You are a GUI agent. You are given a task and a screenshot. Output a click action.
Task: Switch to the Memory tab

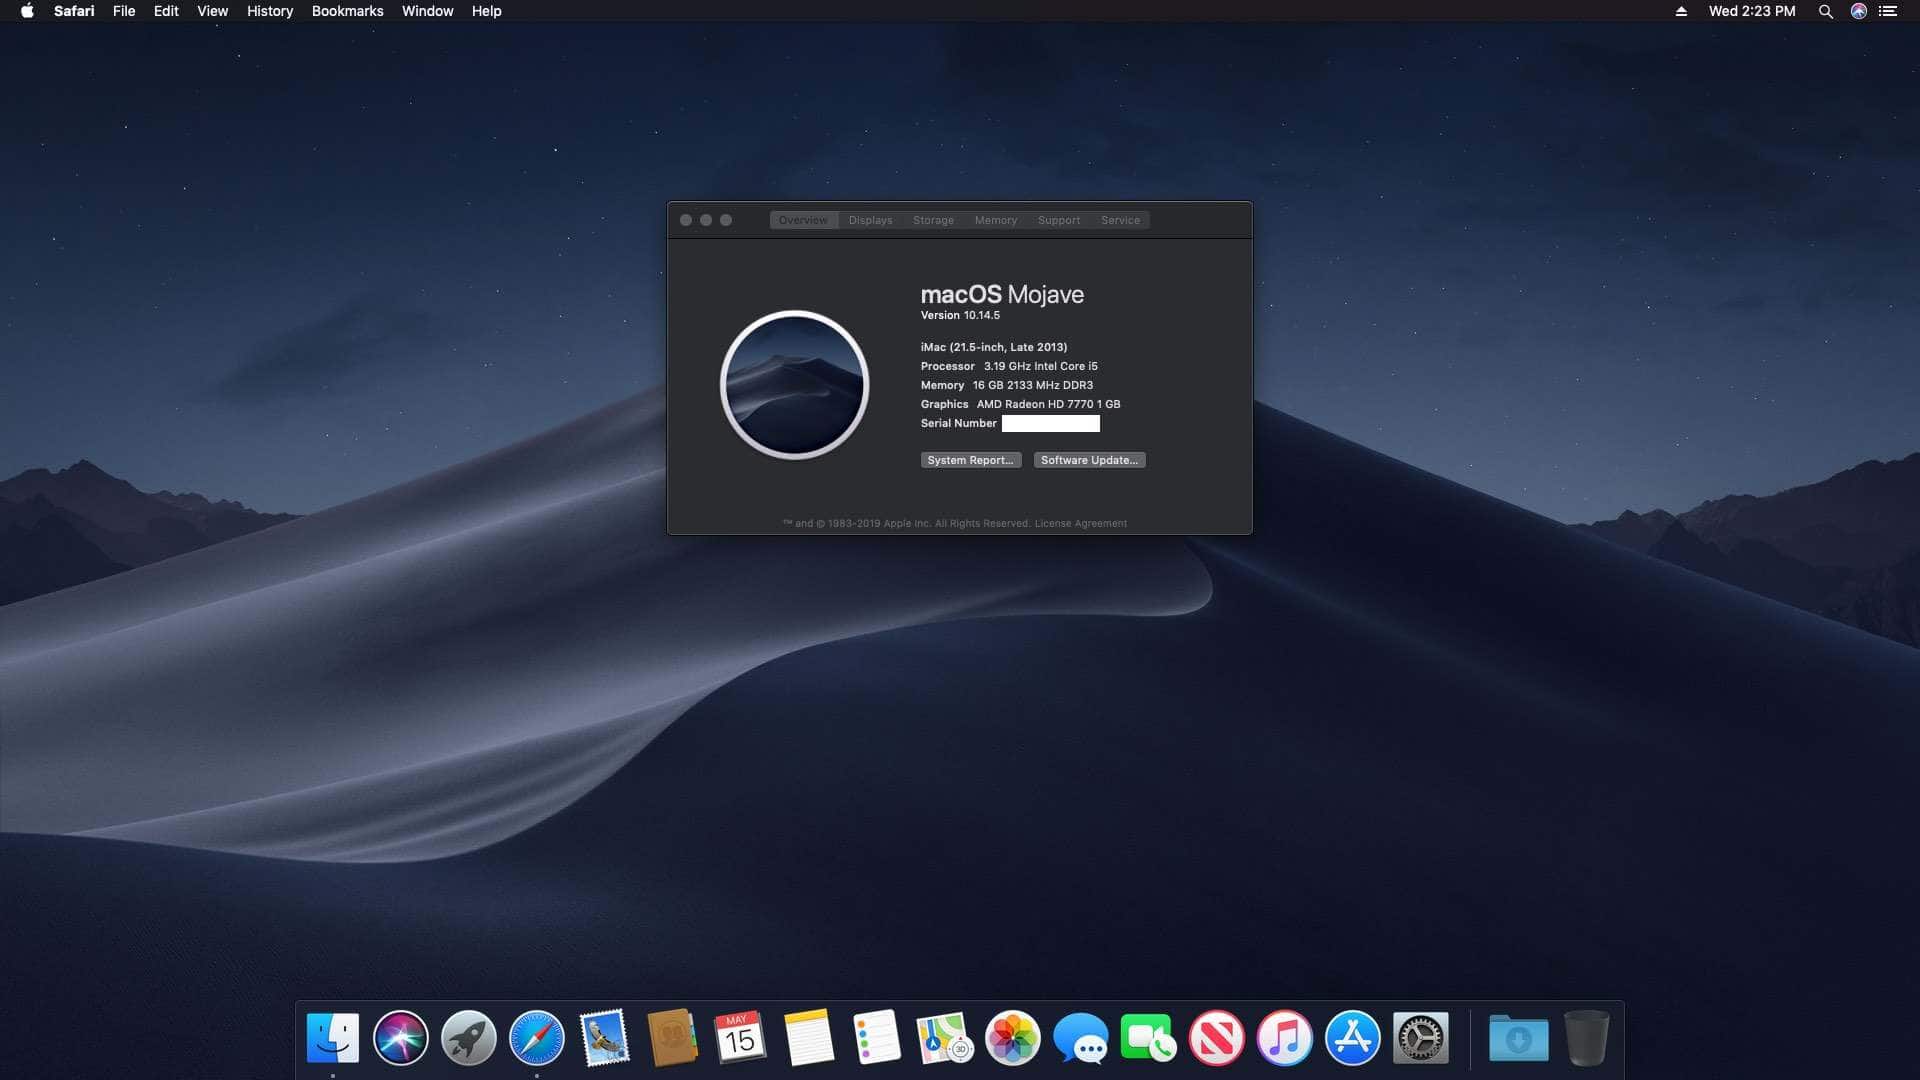[x=995, y=220]
